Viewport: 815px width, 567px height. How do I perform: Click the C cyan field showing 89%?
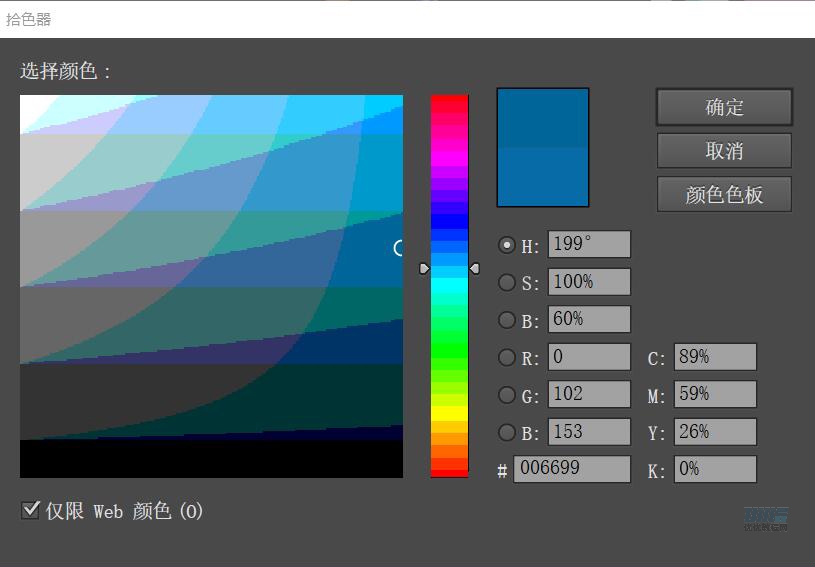coord(714,357)
